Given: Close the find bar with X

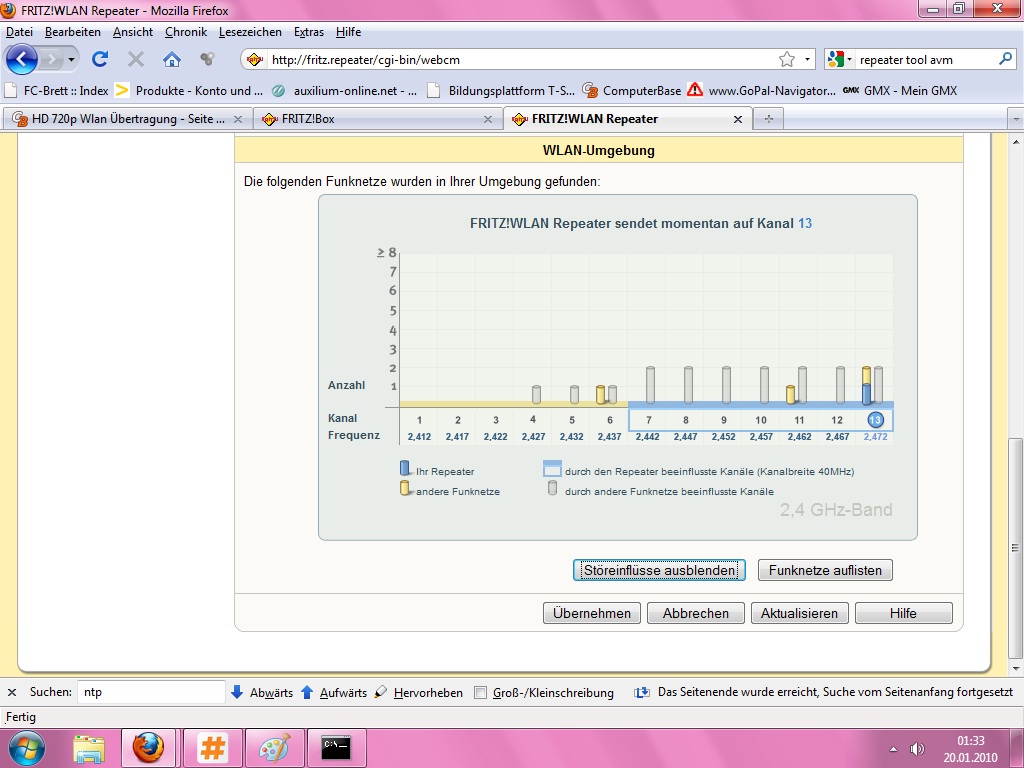Looking at the screenshot, I should (12, 692).
